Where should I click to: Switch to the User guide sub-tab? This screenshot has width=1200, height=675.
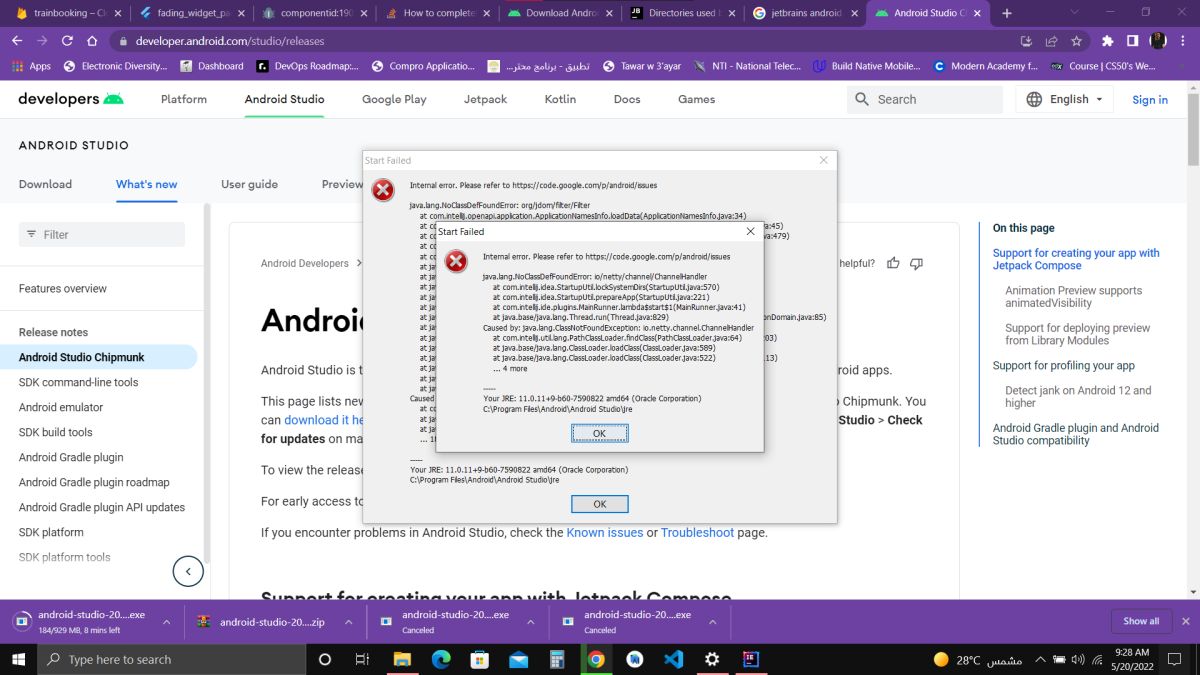coord(249,184)
